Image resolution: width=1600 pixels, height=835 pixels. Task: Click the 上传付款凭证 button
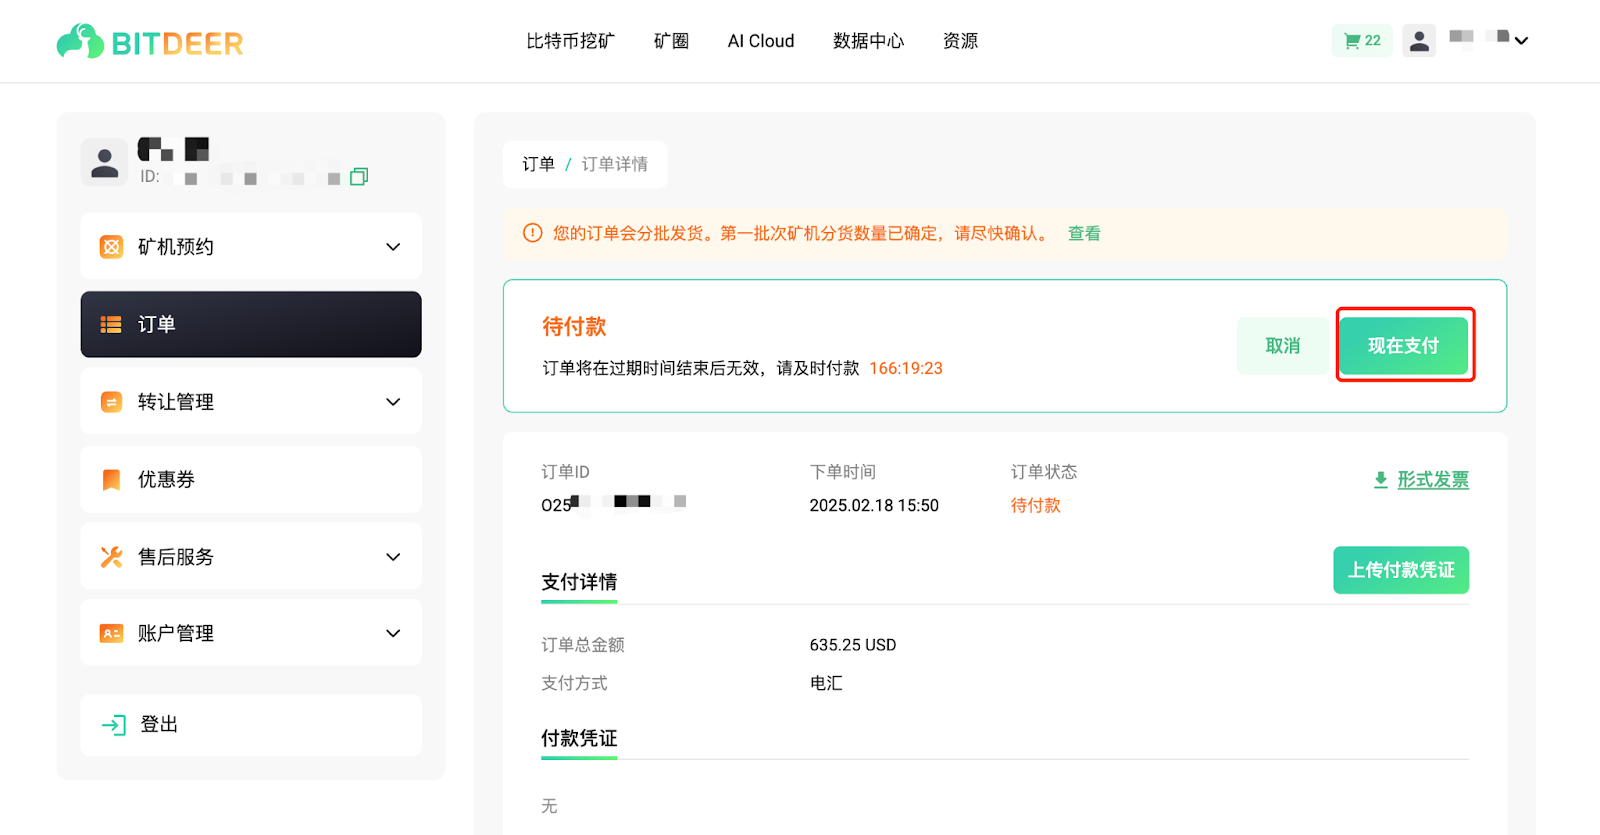pos(1401,570)
